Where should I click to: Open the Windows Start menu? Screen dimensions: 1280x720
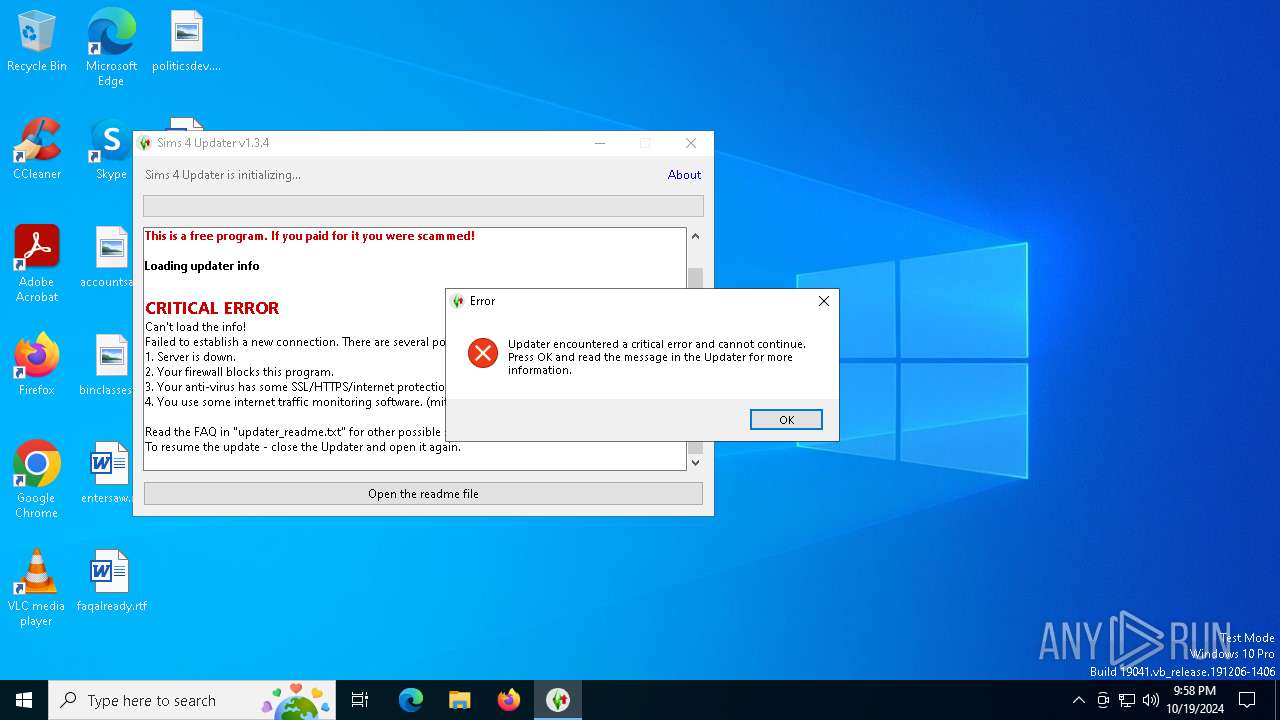(x=24, y=700)
